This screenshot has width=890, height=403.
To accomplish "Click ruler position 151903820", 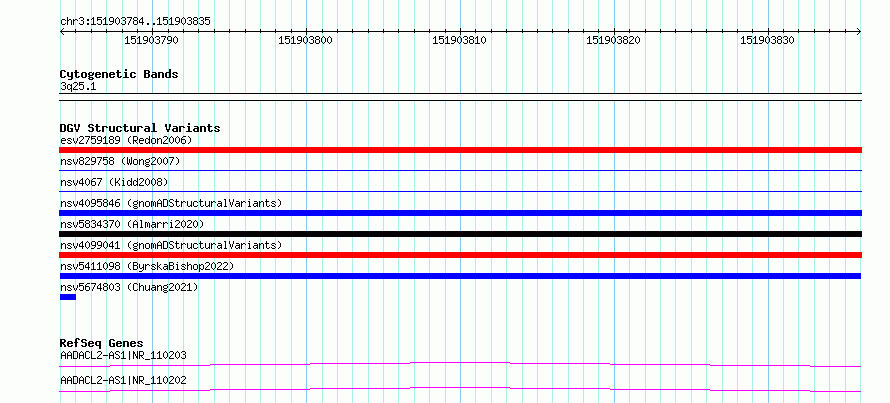I will tap(614, 40).
